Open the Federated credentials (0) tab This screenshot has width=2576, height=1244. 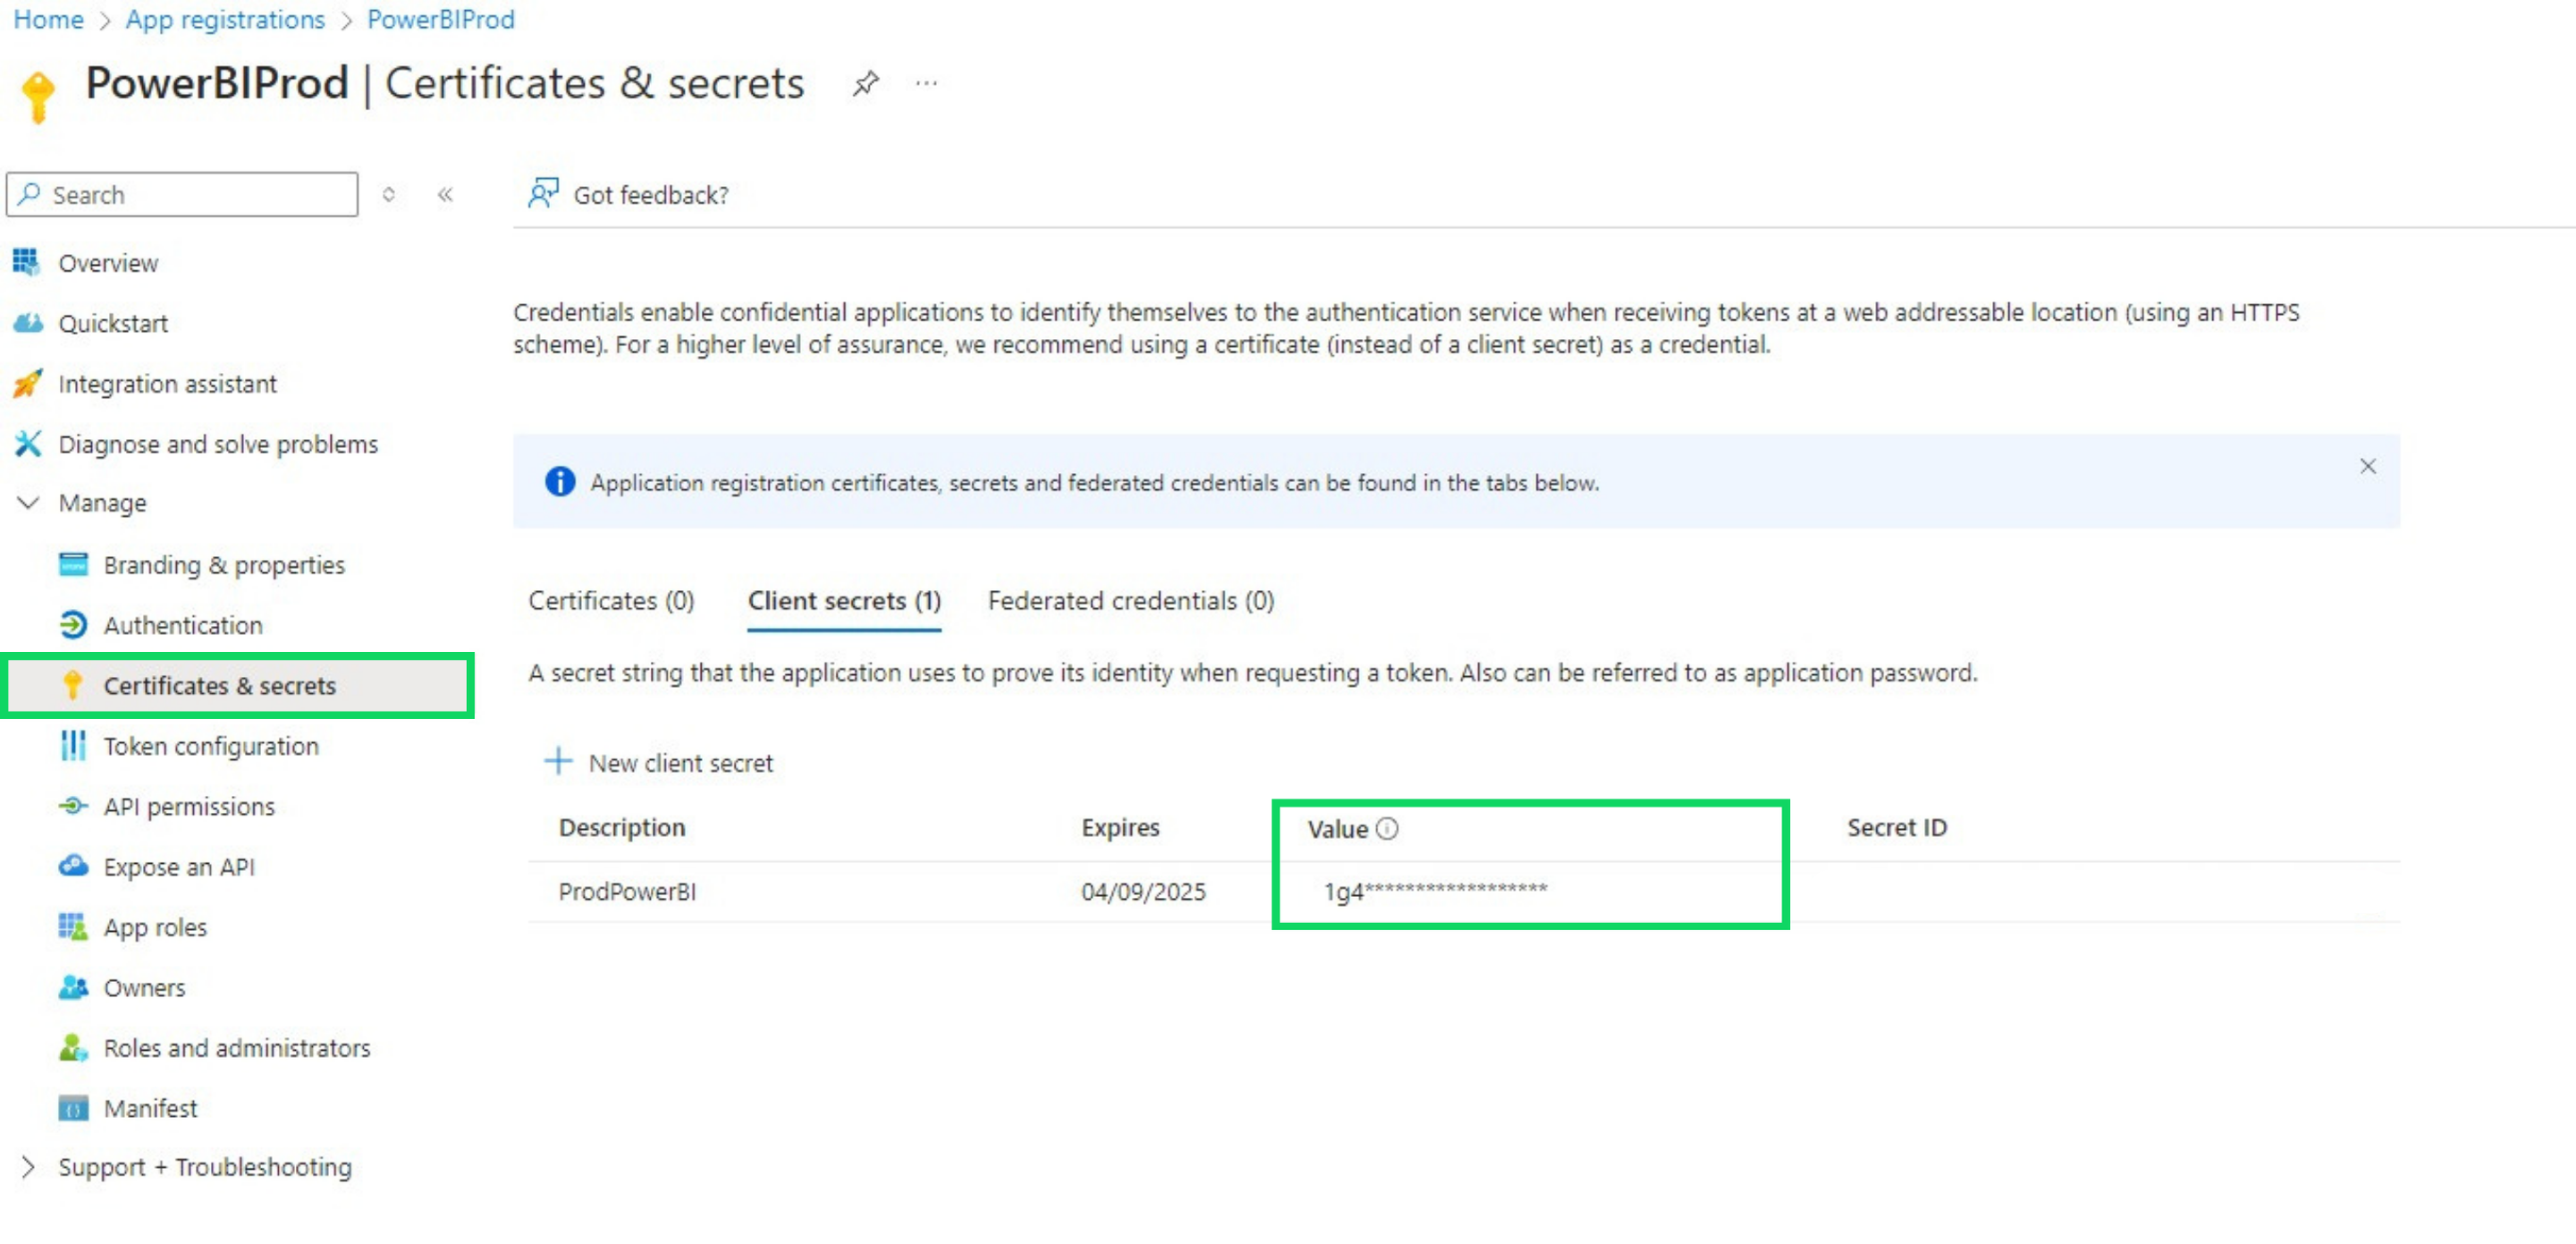point(1130,601)
